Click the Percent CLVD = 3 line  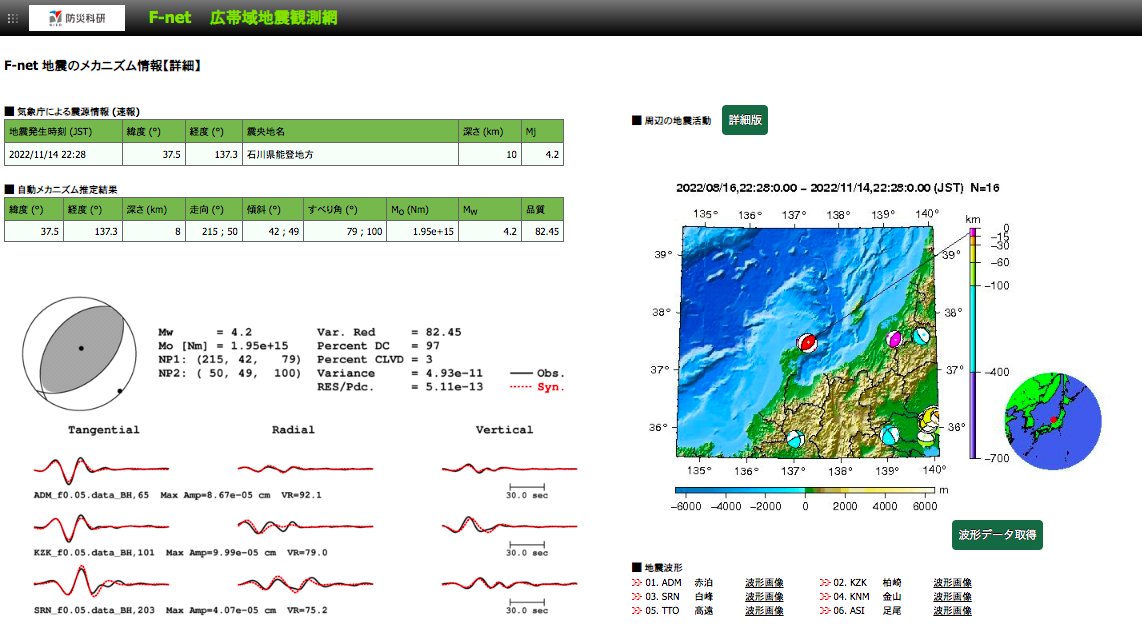click(x=374, y=359)
